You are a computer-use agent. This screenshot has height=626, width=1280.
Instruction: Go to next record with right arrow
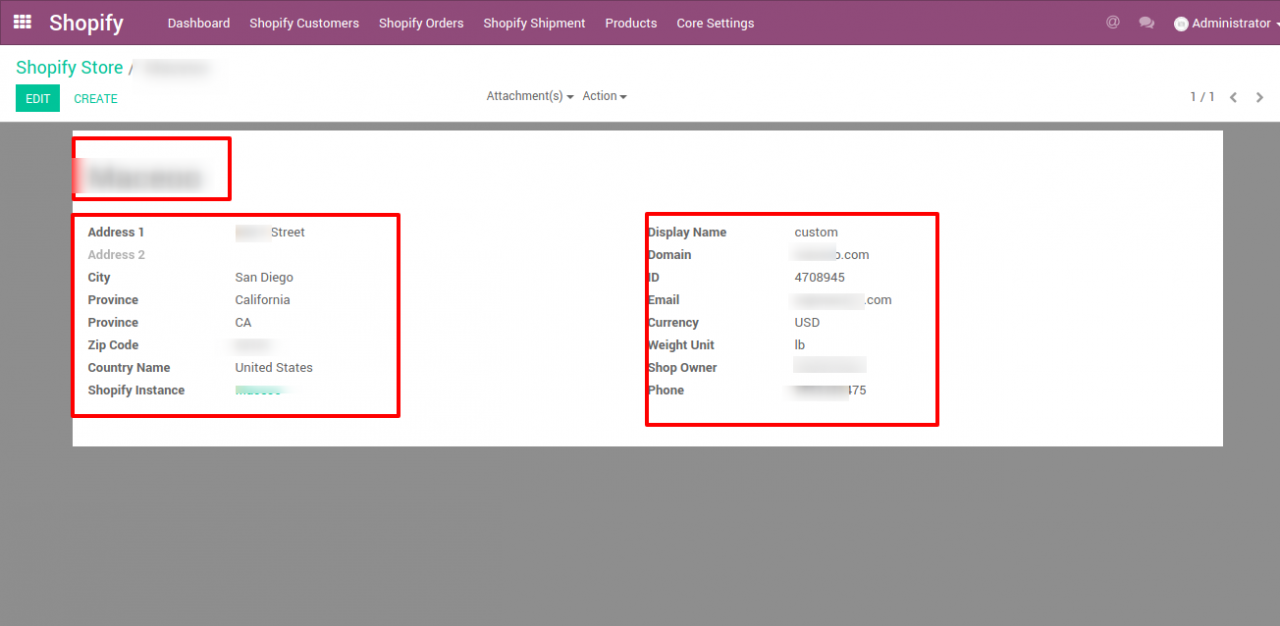pos(1259,97)
